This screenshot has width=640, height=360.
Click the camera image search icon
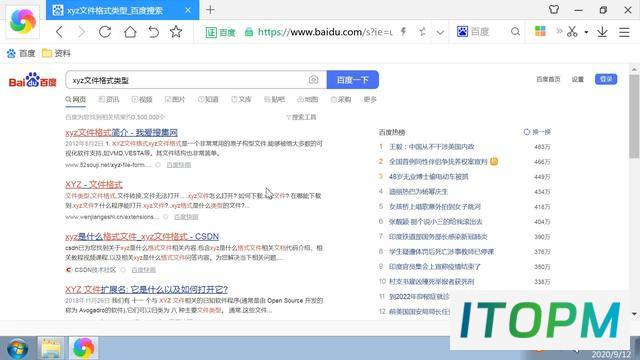(313, 80)
